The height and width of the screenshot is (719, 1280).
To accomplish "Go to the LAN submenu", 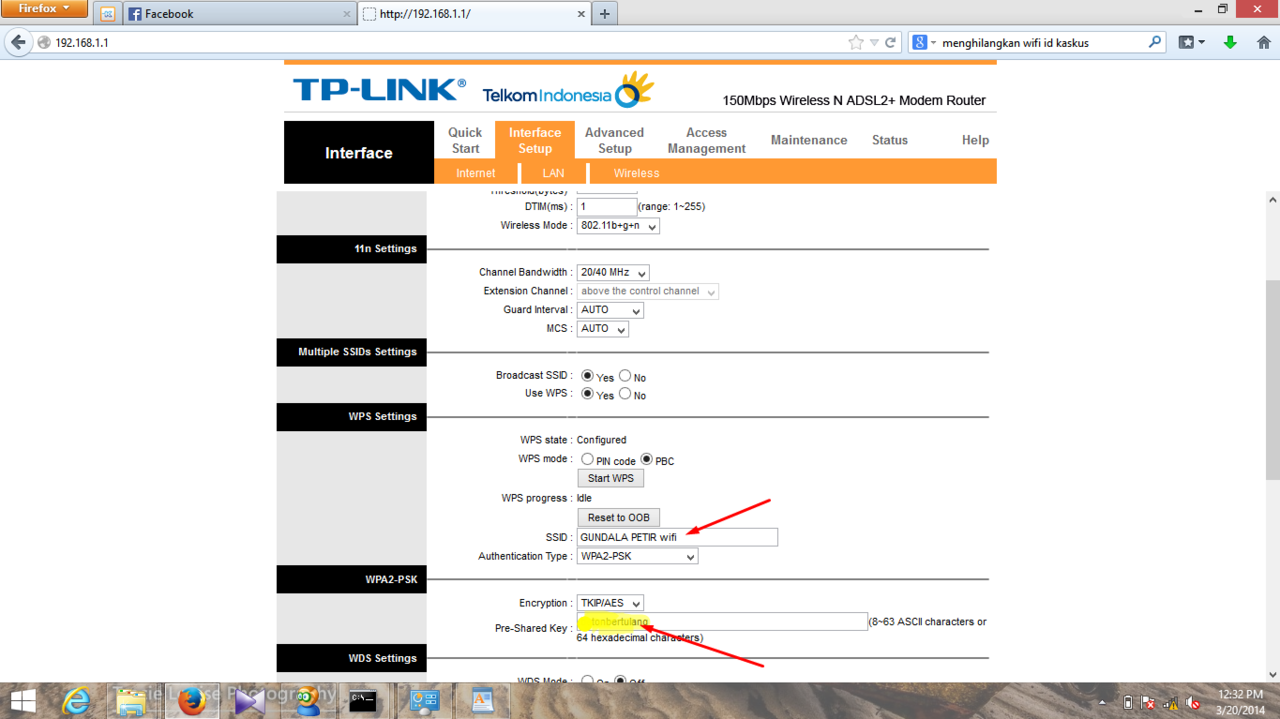I will click(553, 173).
